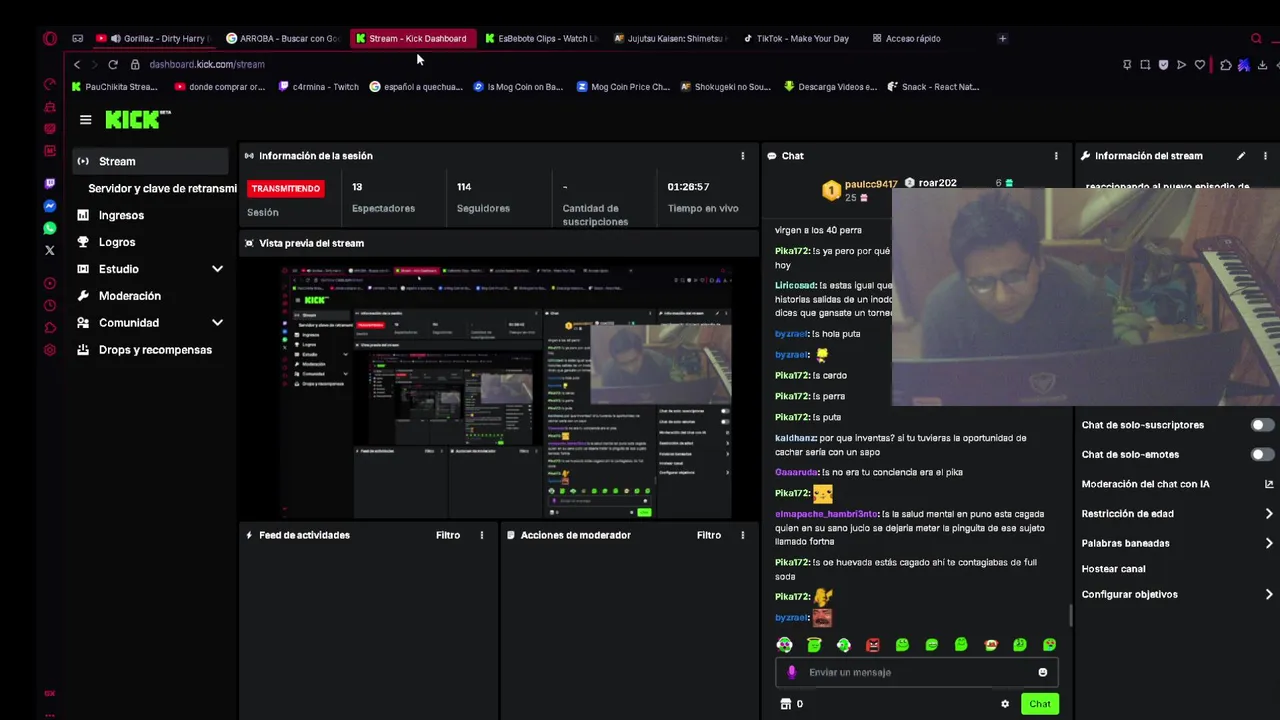Open X from the Opera sidebar
This screenshot has width=1280, height=720.
[50, 250]
